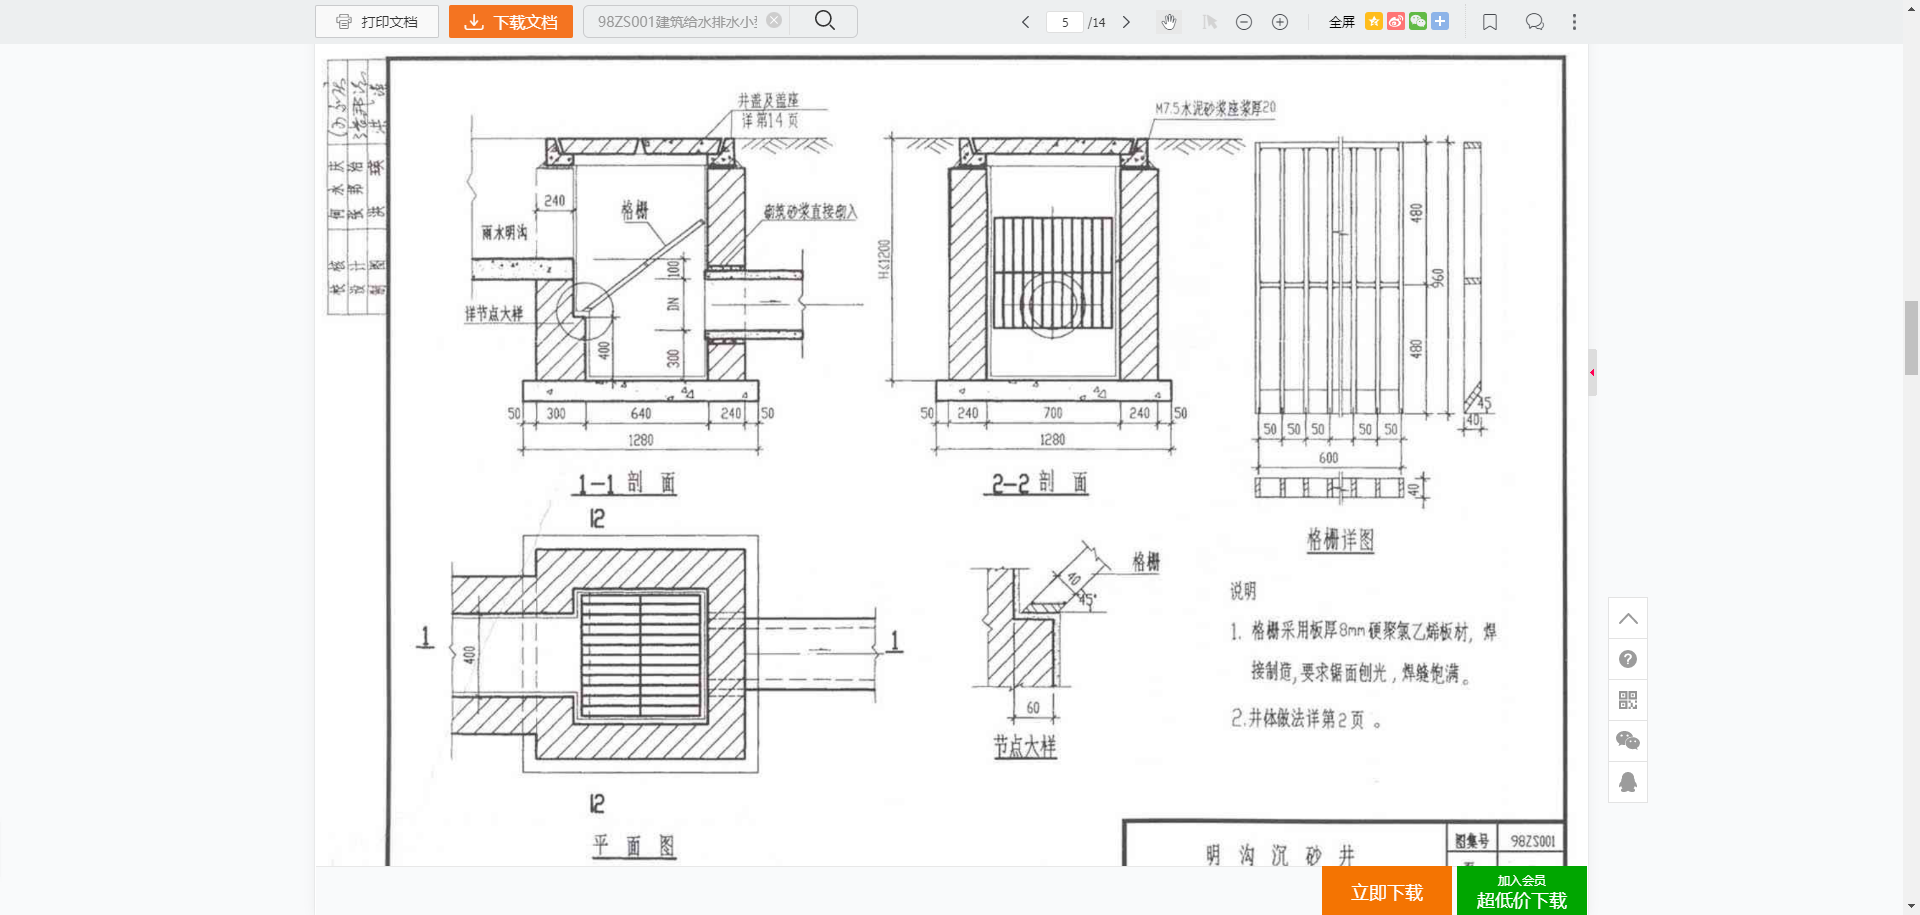Zoom in with the plus icon
Image resolution: width=1920 pixels, height=915 pixels.
point(1280,22)
